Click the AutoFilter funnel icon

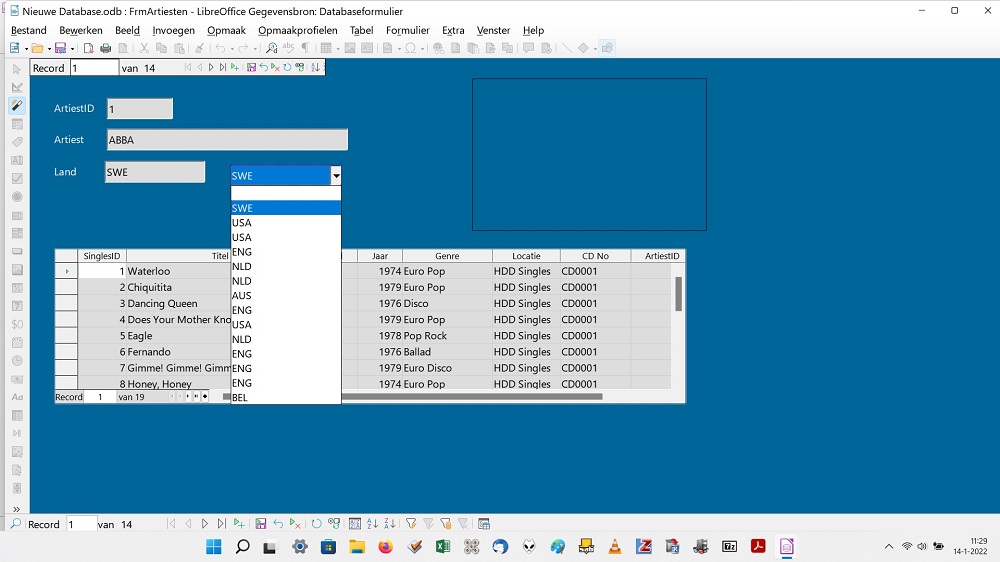pos(411,524)
